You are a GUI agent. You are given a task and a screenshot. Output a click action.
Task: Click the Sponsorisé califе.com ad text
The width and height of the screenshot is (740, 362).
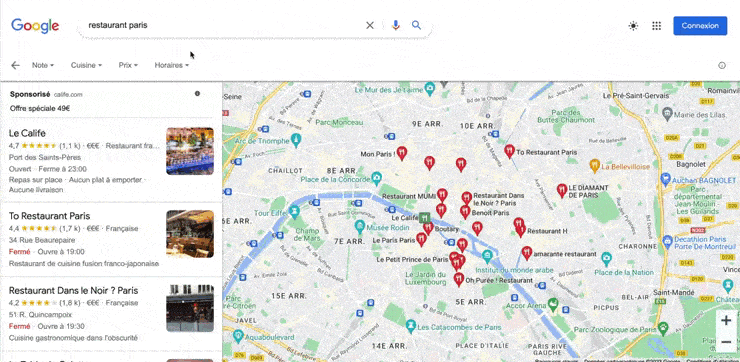(46, 94)
